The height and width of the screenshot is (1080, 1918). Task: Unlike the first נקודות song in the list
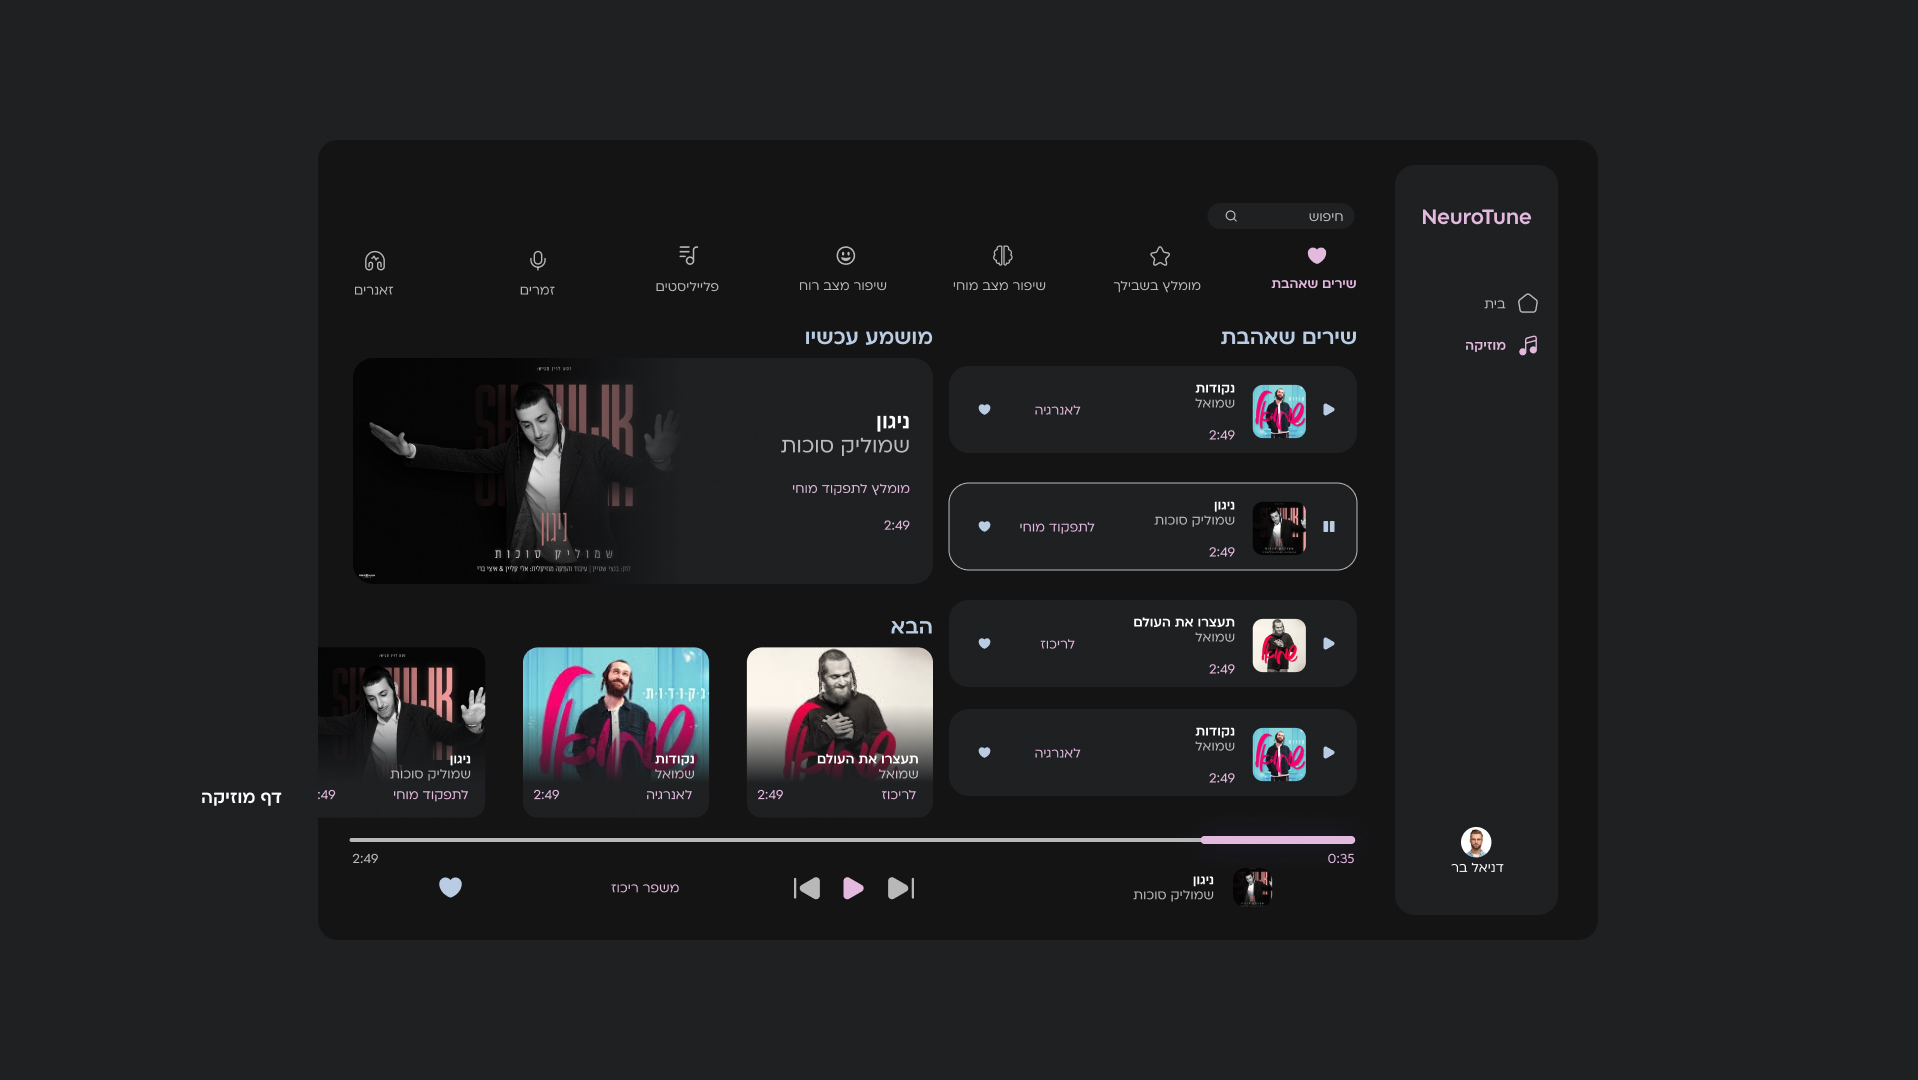point(984,409)
